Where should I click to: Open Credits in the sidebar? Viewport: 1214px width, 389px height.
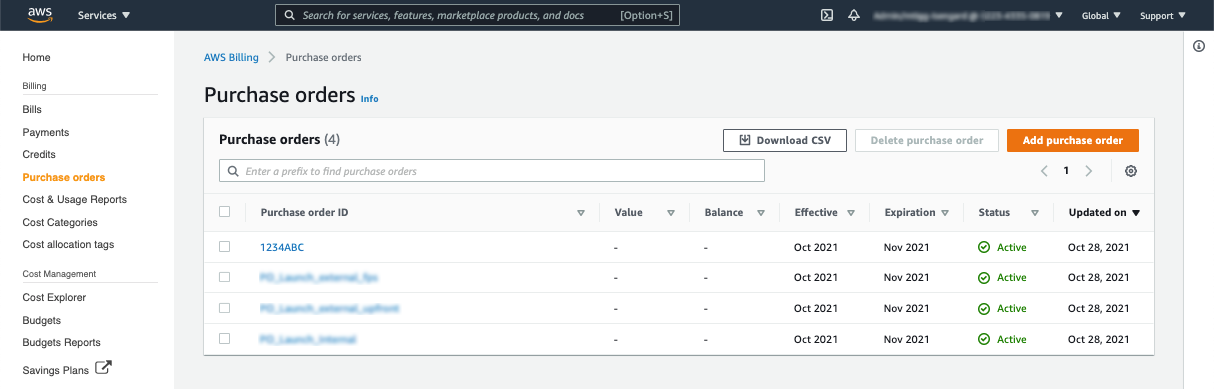click(x=39, y=154)
